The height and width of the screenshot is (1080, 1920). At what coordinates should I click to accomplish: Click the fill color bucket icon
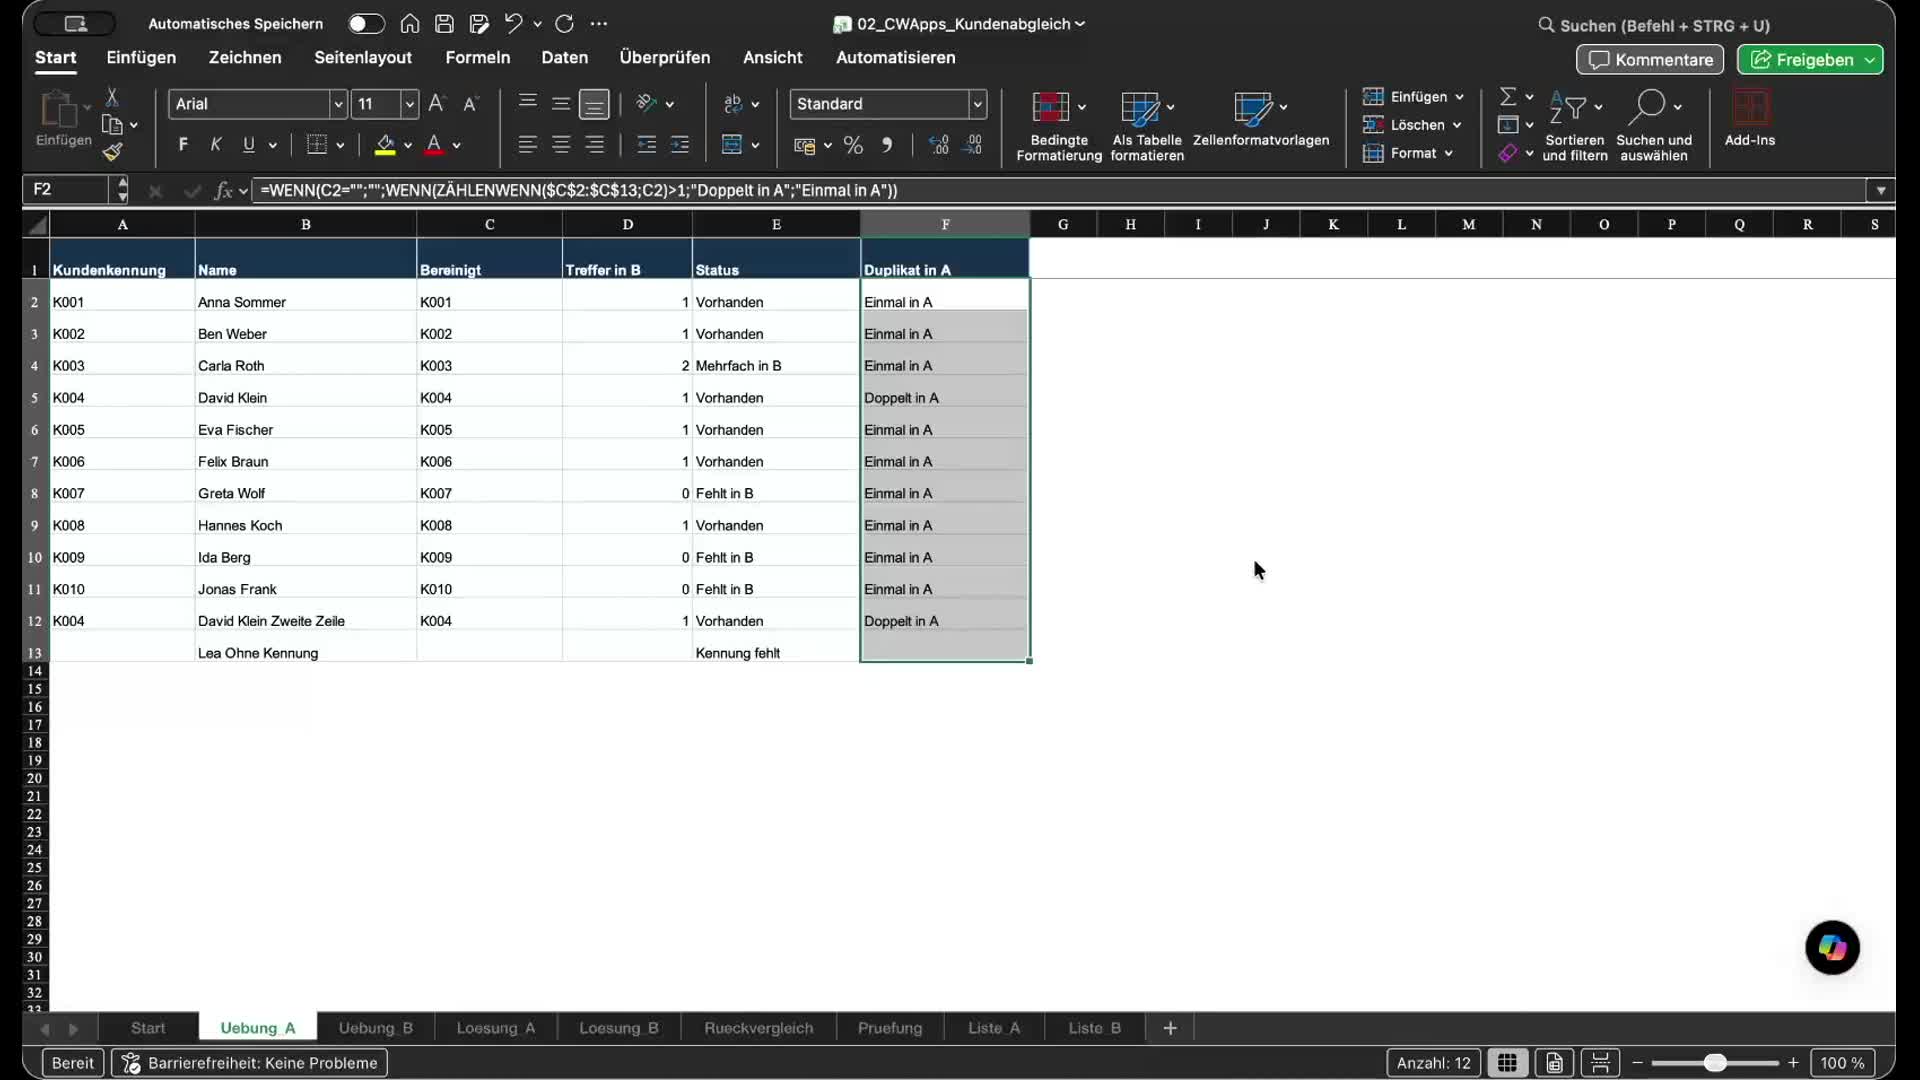[385, 145]
